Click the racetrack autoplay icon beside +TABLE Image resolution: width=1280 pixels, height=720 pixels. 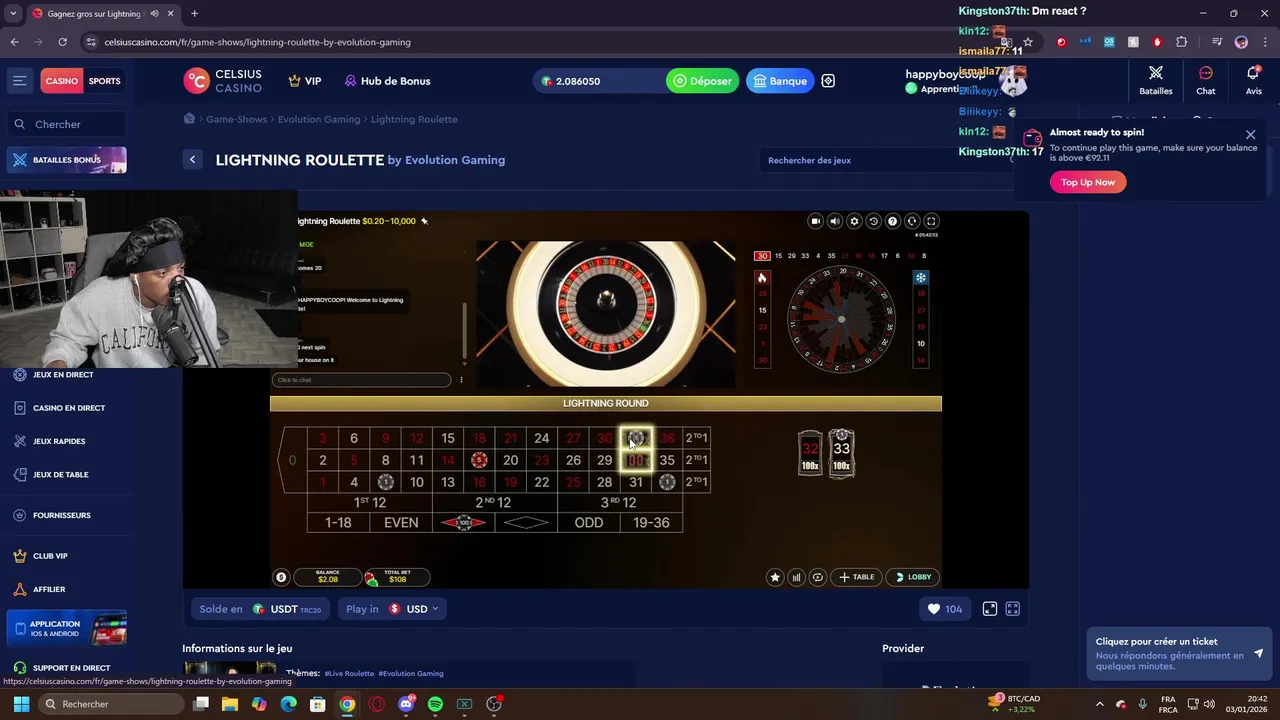[x=818, y=577]
